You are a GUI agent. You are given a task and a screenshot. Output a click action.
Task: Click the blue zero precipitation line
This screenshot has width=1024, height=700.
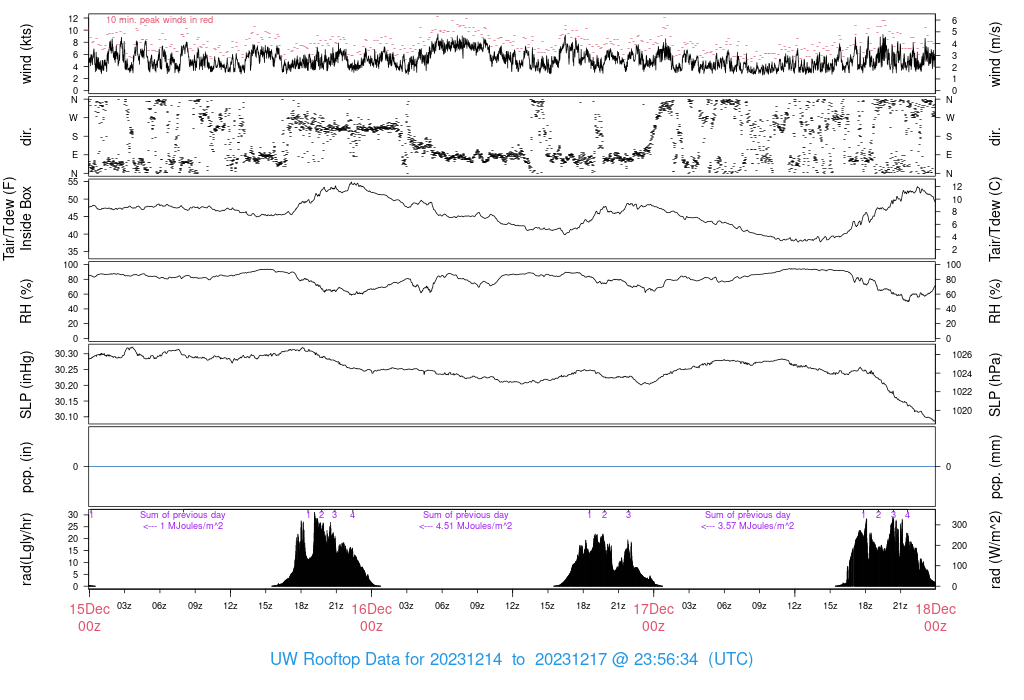coord(512,466)
